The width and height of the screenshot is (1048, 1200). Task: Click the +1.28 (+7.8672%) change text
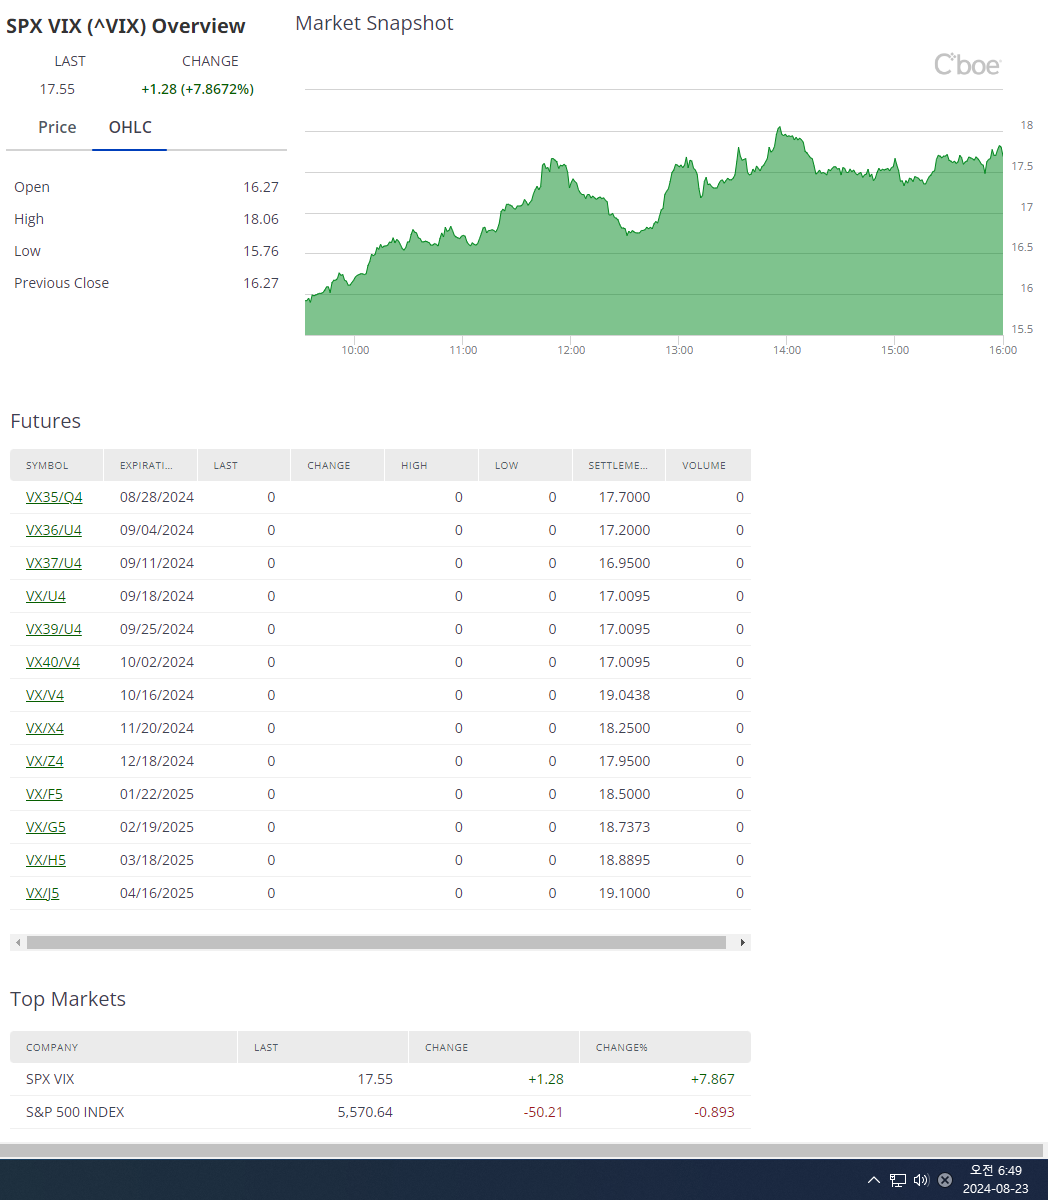pos(197,89)
